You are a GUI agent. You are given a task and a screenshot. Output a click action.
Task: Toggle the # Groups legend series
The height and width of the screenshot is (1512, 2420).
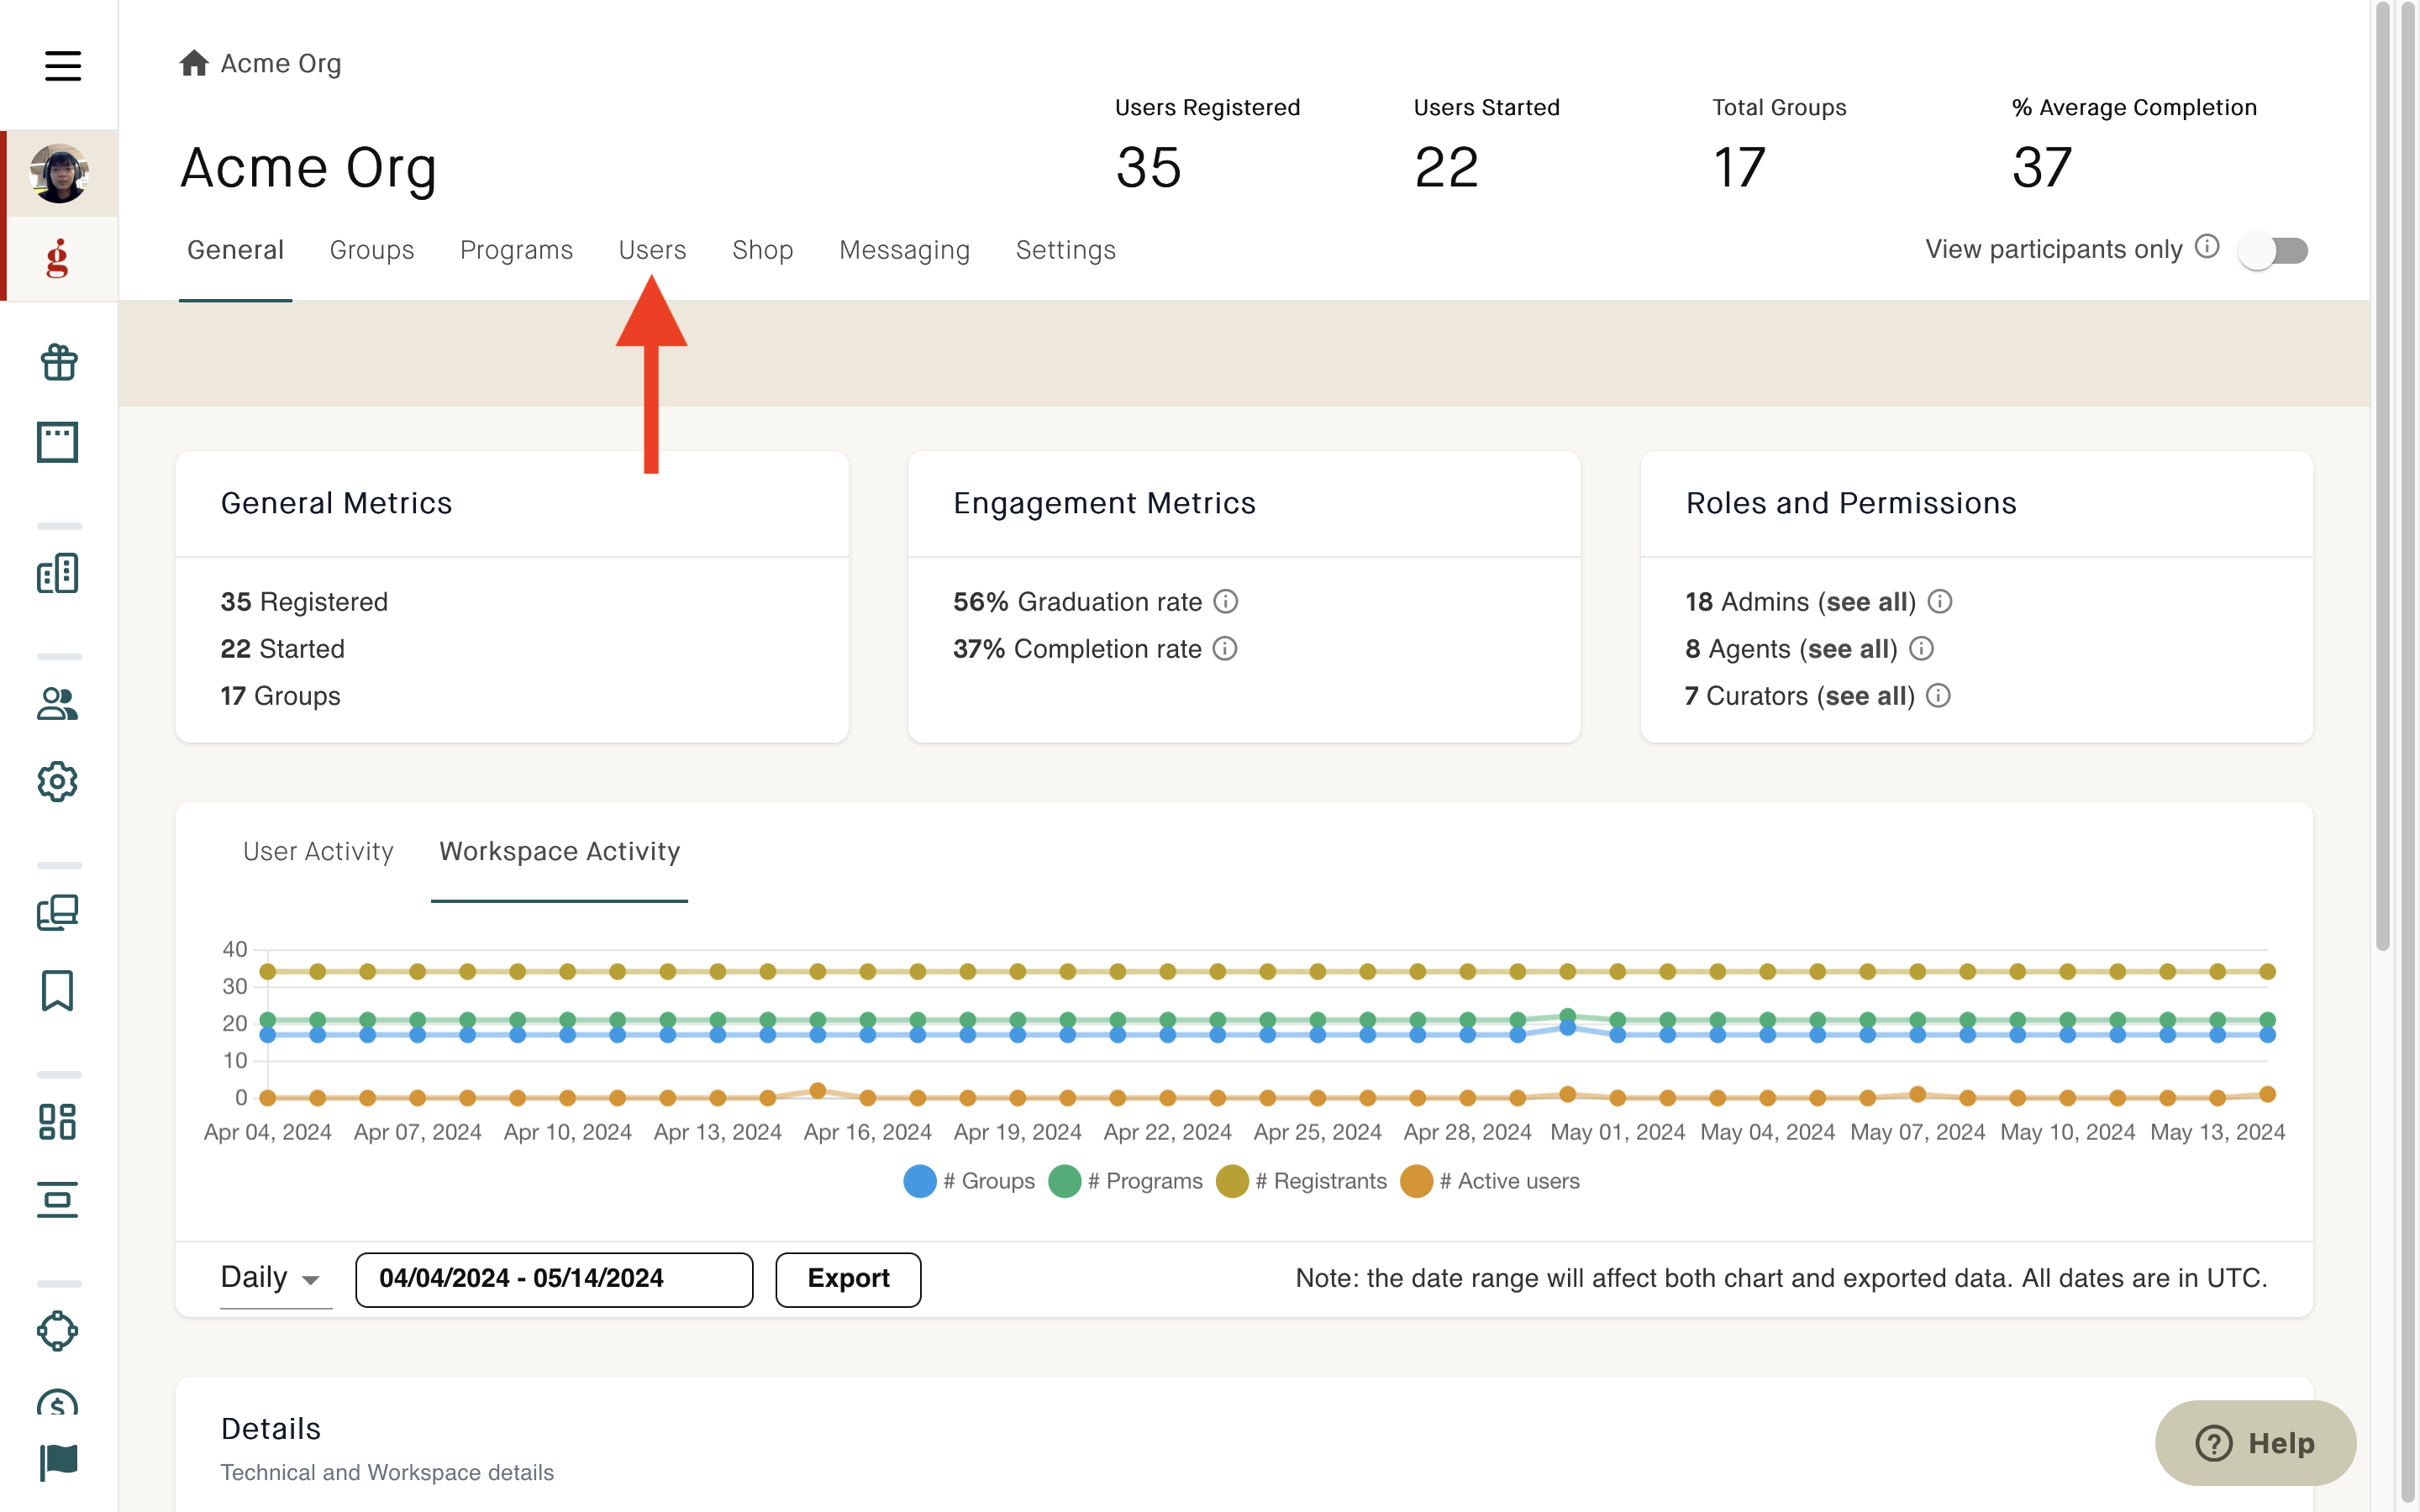pos(969,1181)
